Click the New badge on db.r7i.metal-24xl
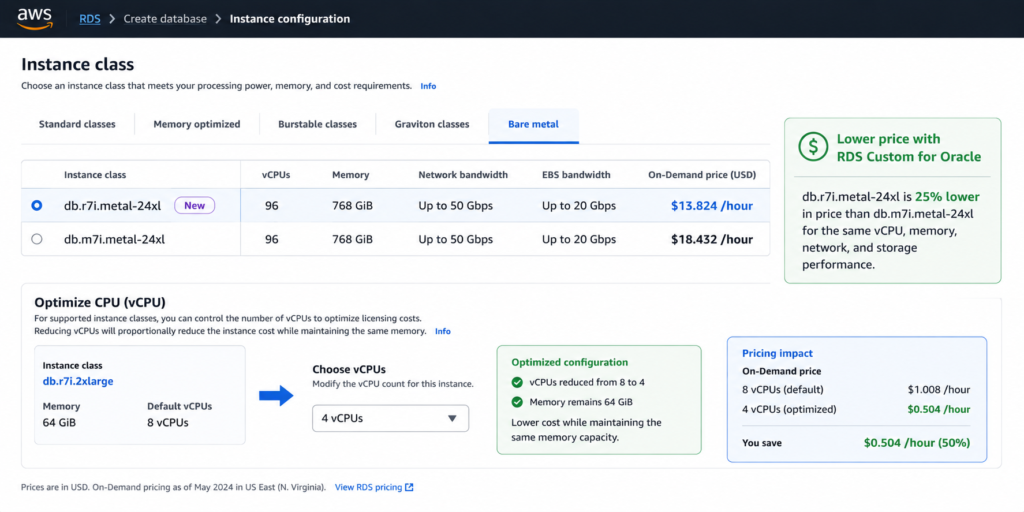 pos(195,206)
